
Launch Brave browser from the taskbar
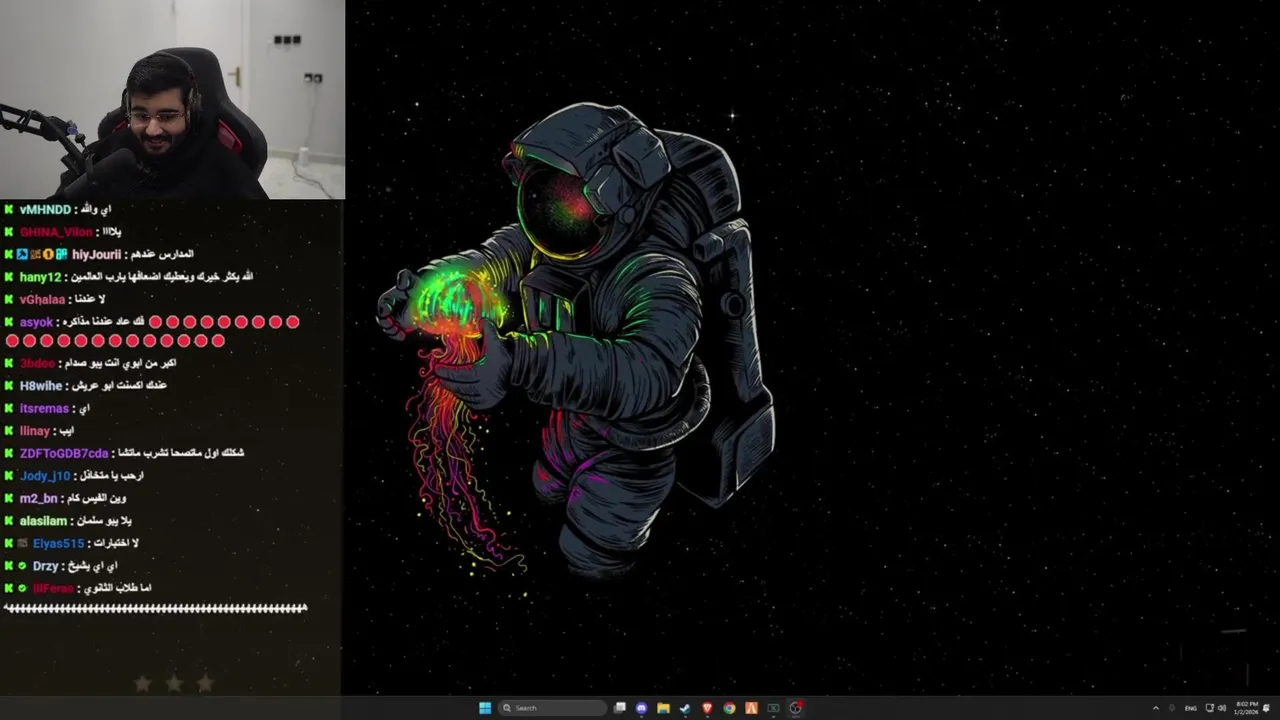707,708
